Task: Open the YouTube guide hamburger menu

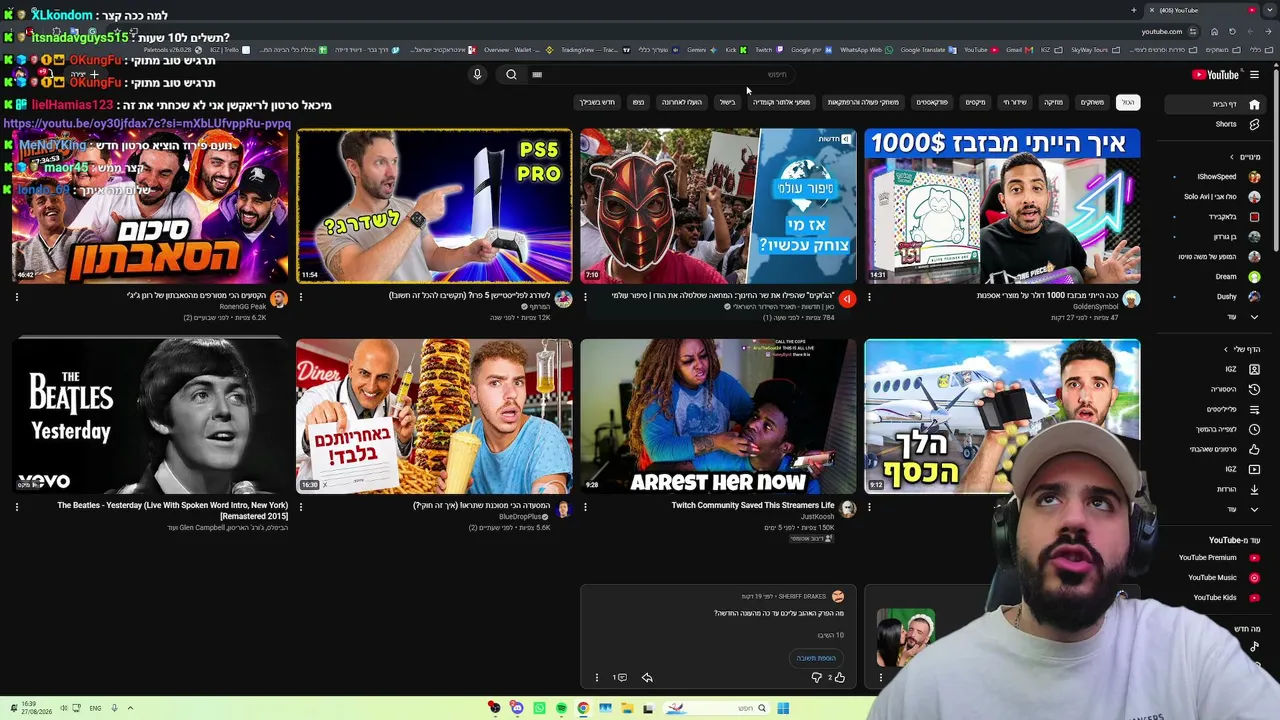Action: coord(1254,74)
